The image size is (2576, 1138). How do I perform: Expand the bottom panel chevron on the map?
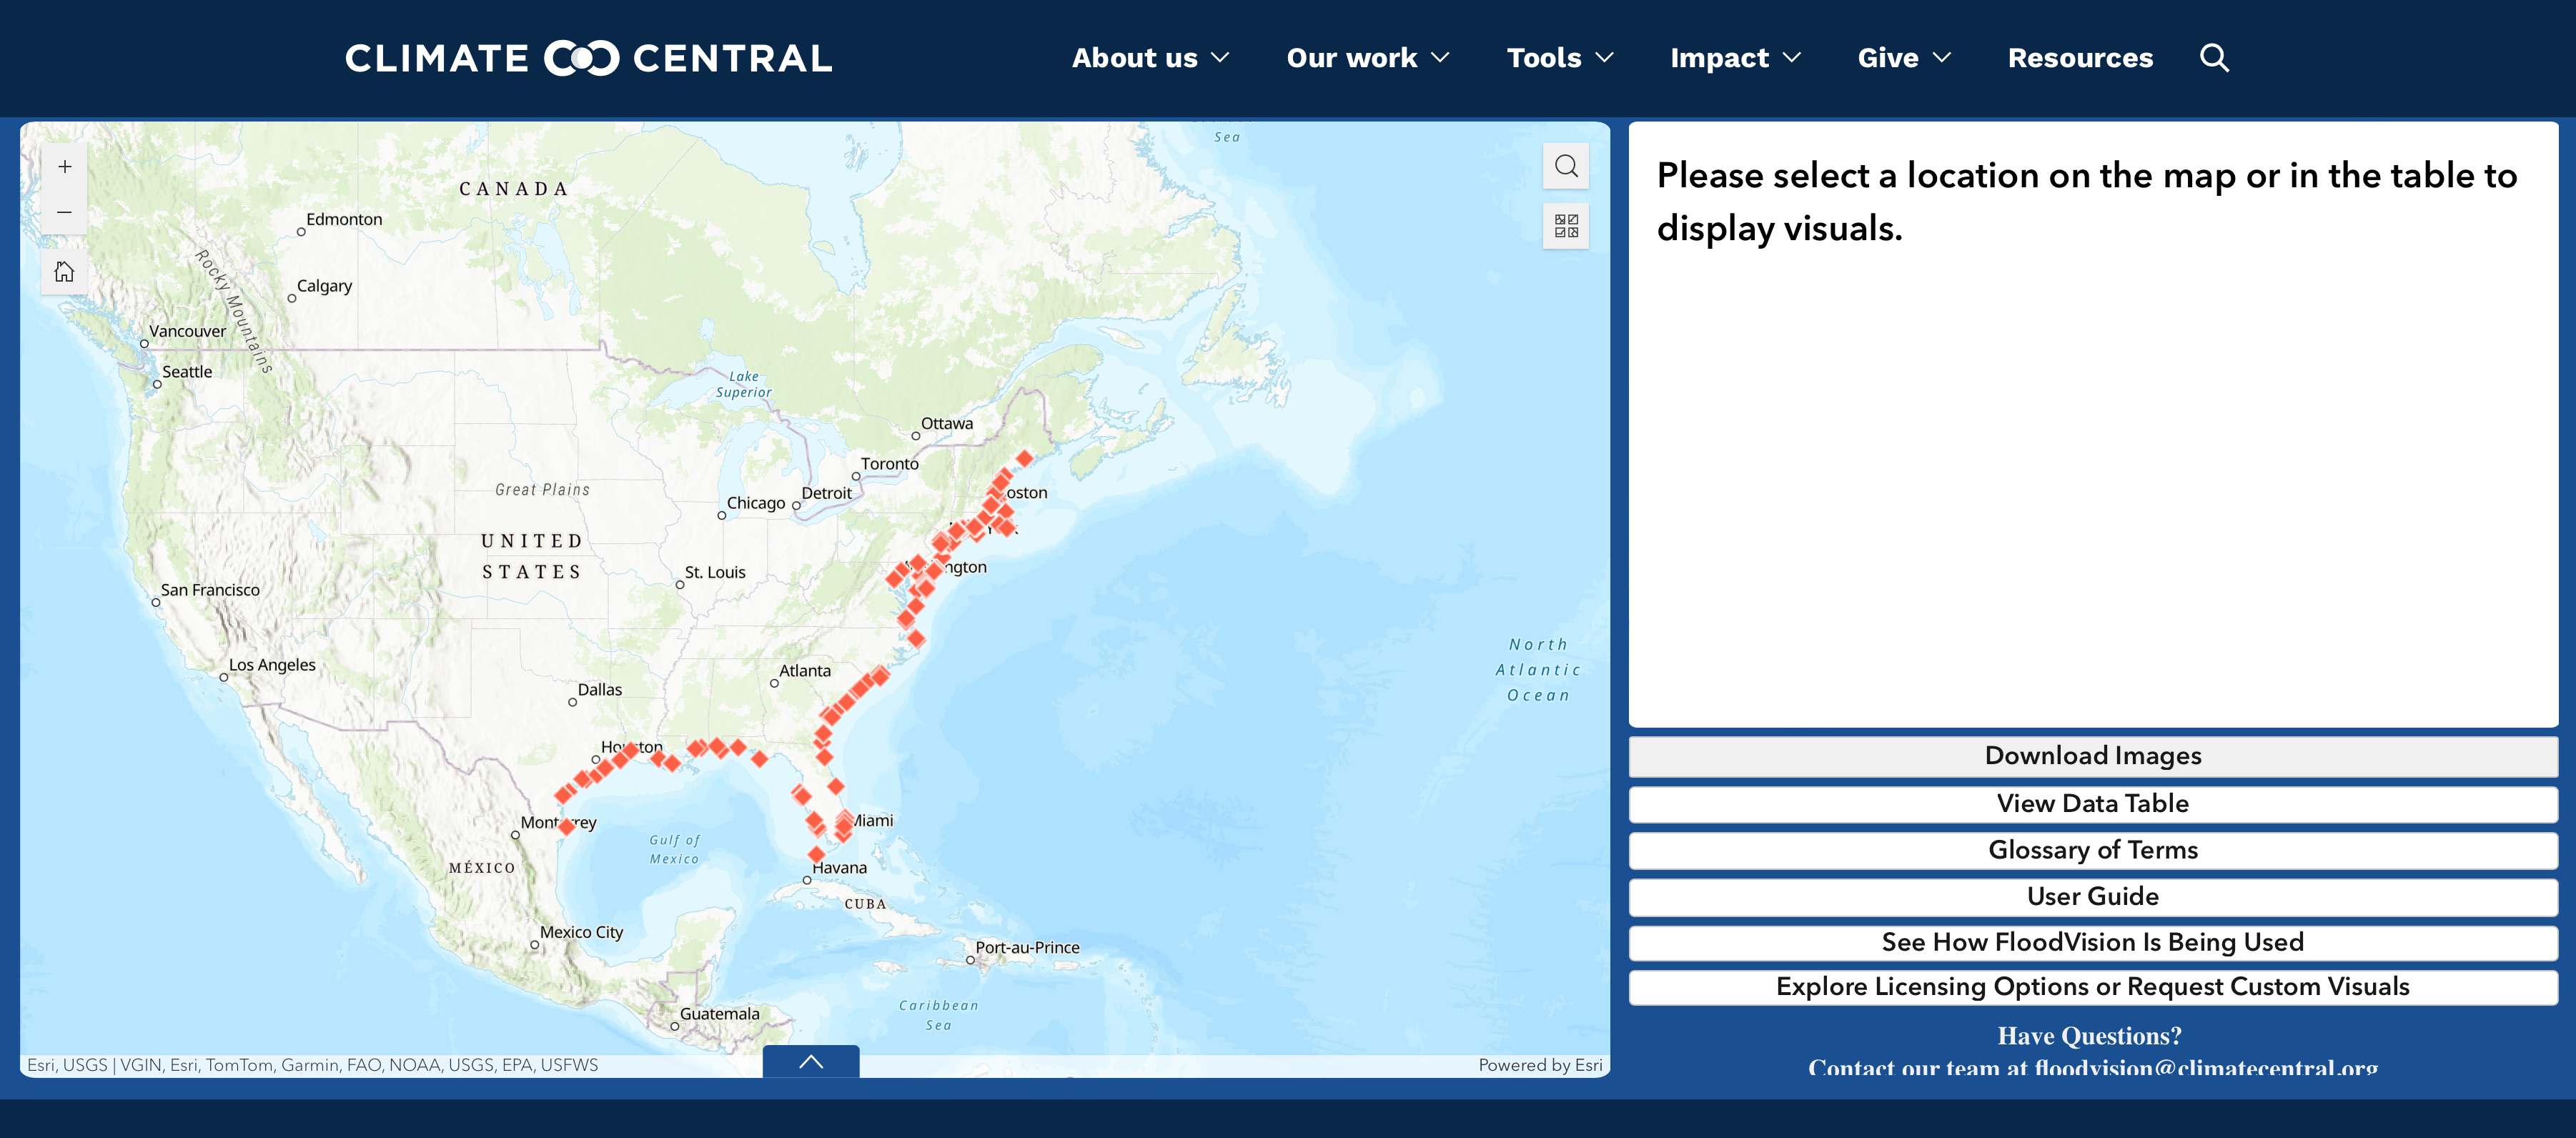(810, 1061)
